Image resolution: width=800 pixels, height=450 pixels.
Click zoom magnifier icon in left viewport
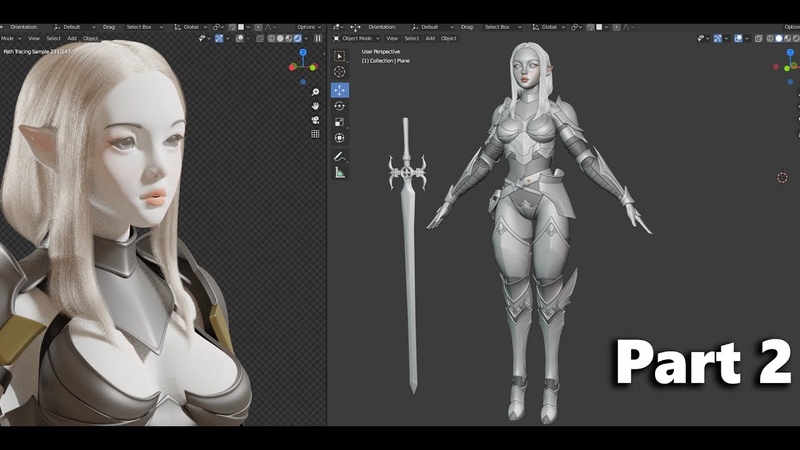coord(315,92)
